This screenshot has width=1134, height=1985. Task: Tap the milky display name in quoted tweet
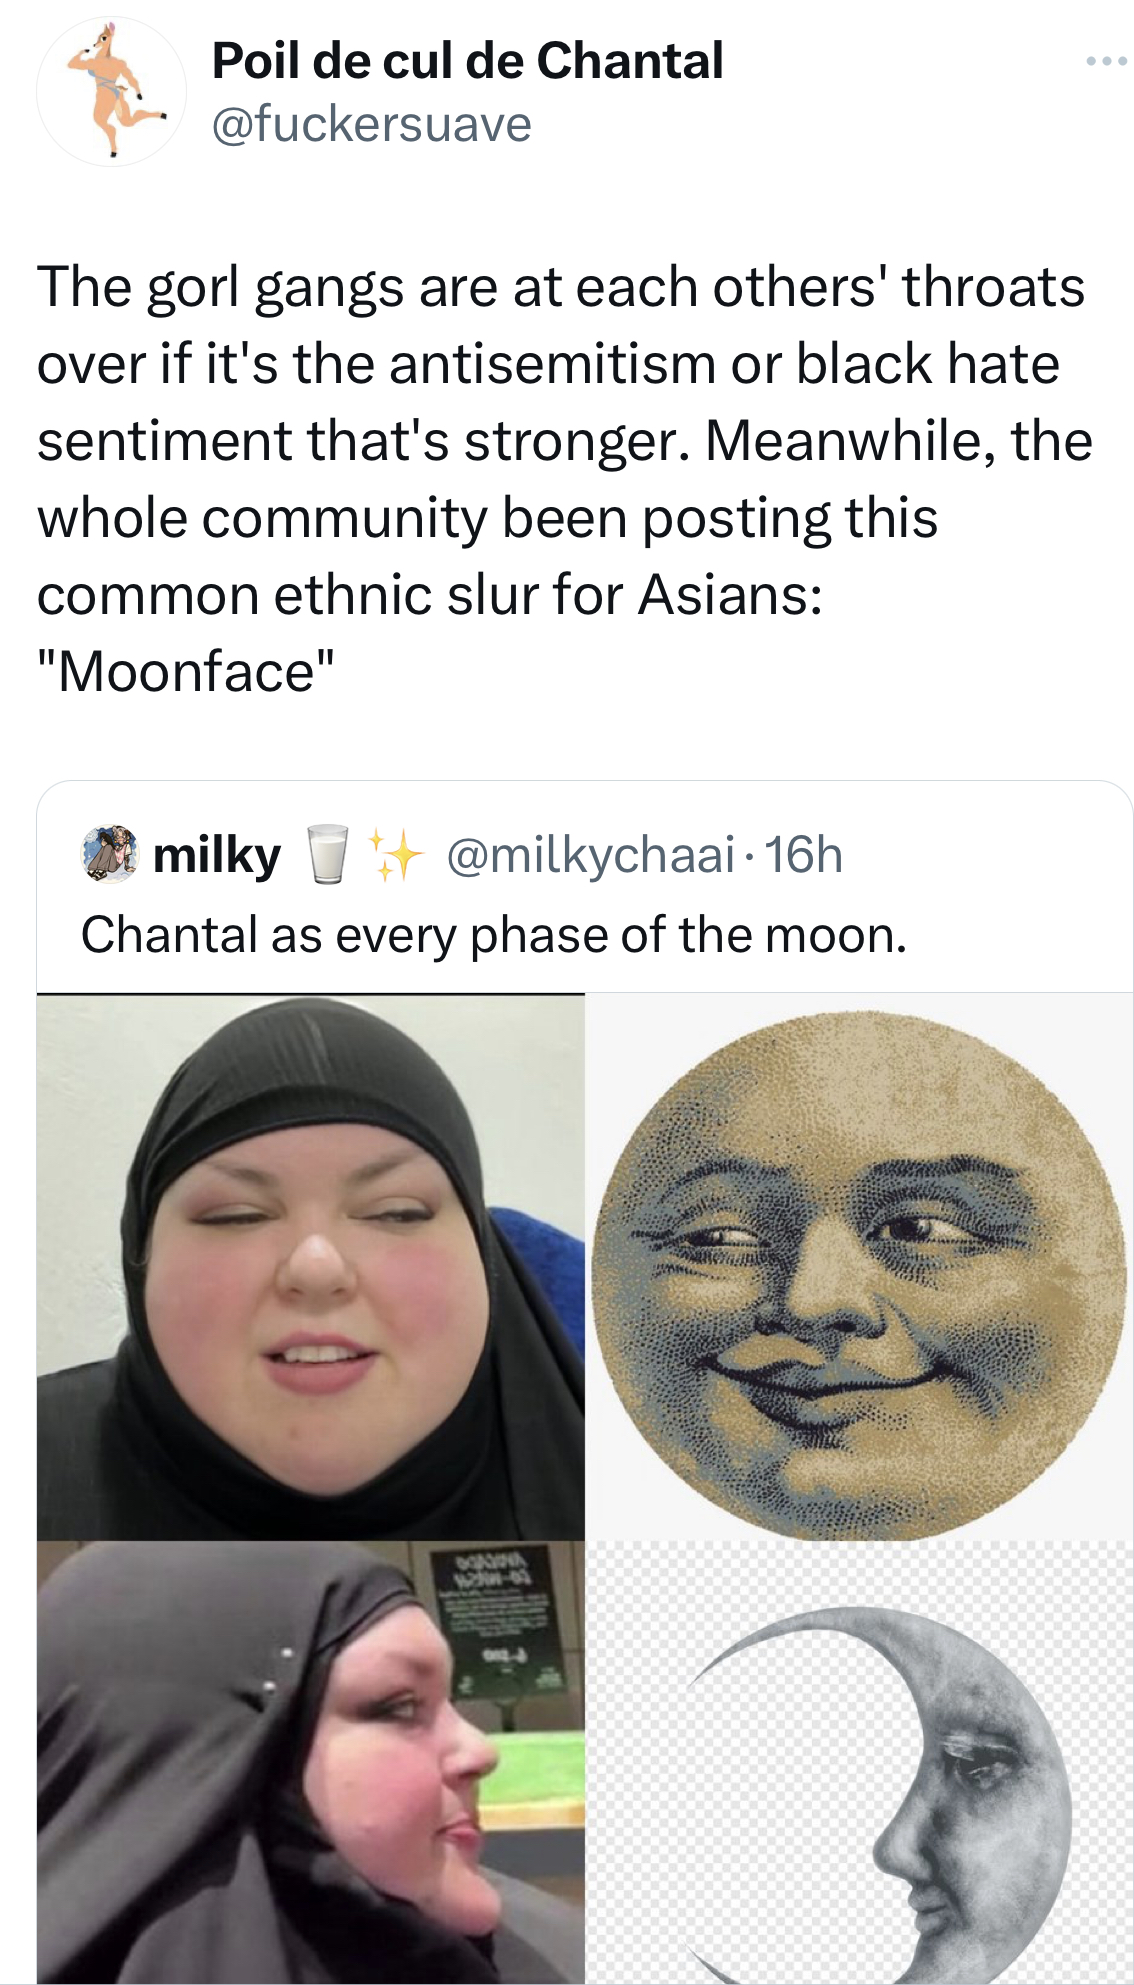point(217,856)
